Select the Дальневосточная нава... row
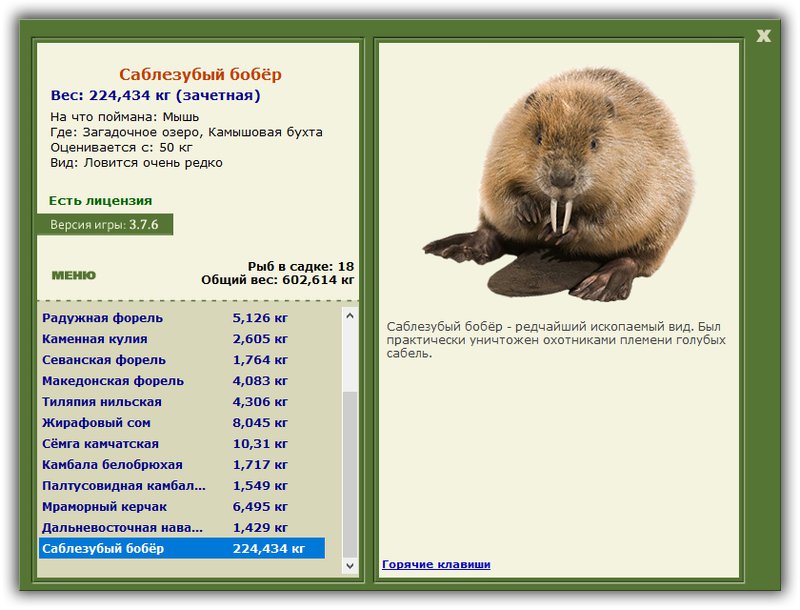 coord(182,527)
